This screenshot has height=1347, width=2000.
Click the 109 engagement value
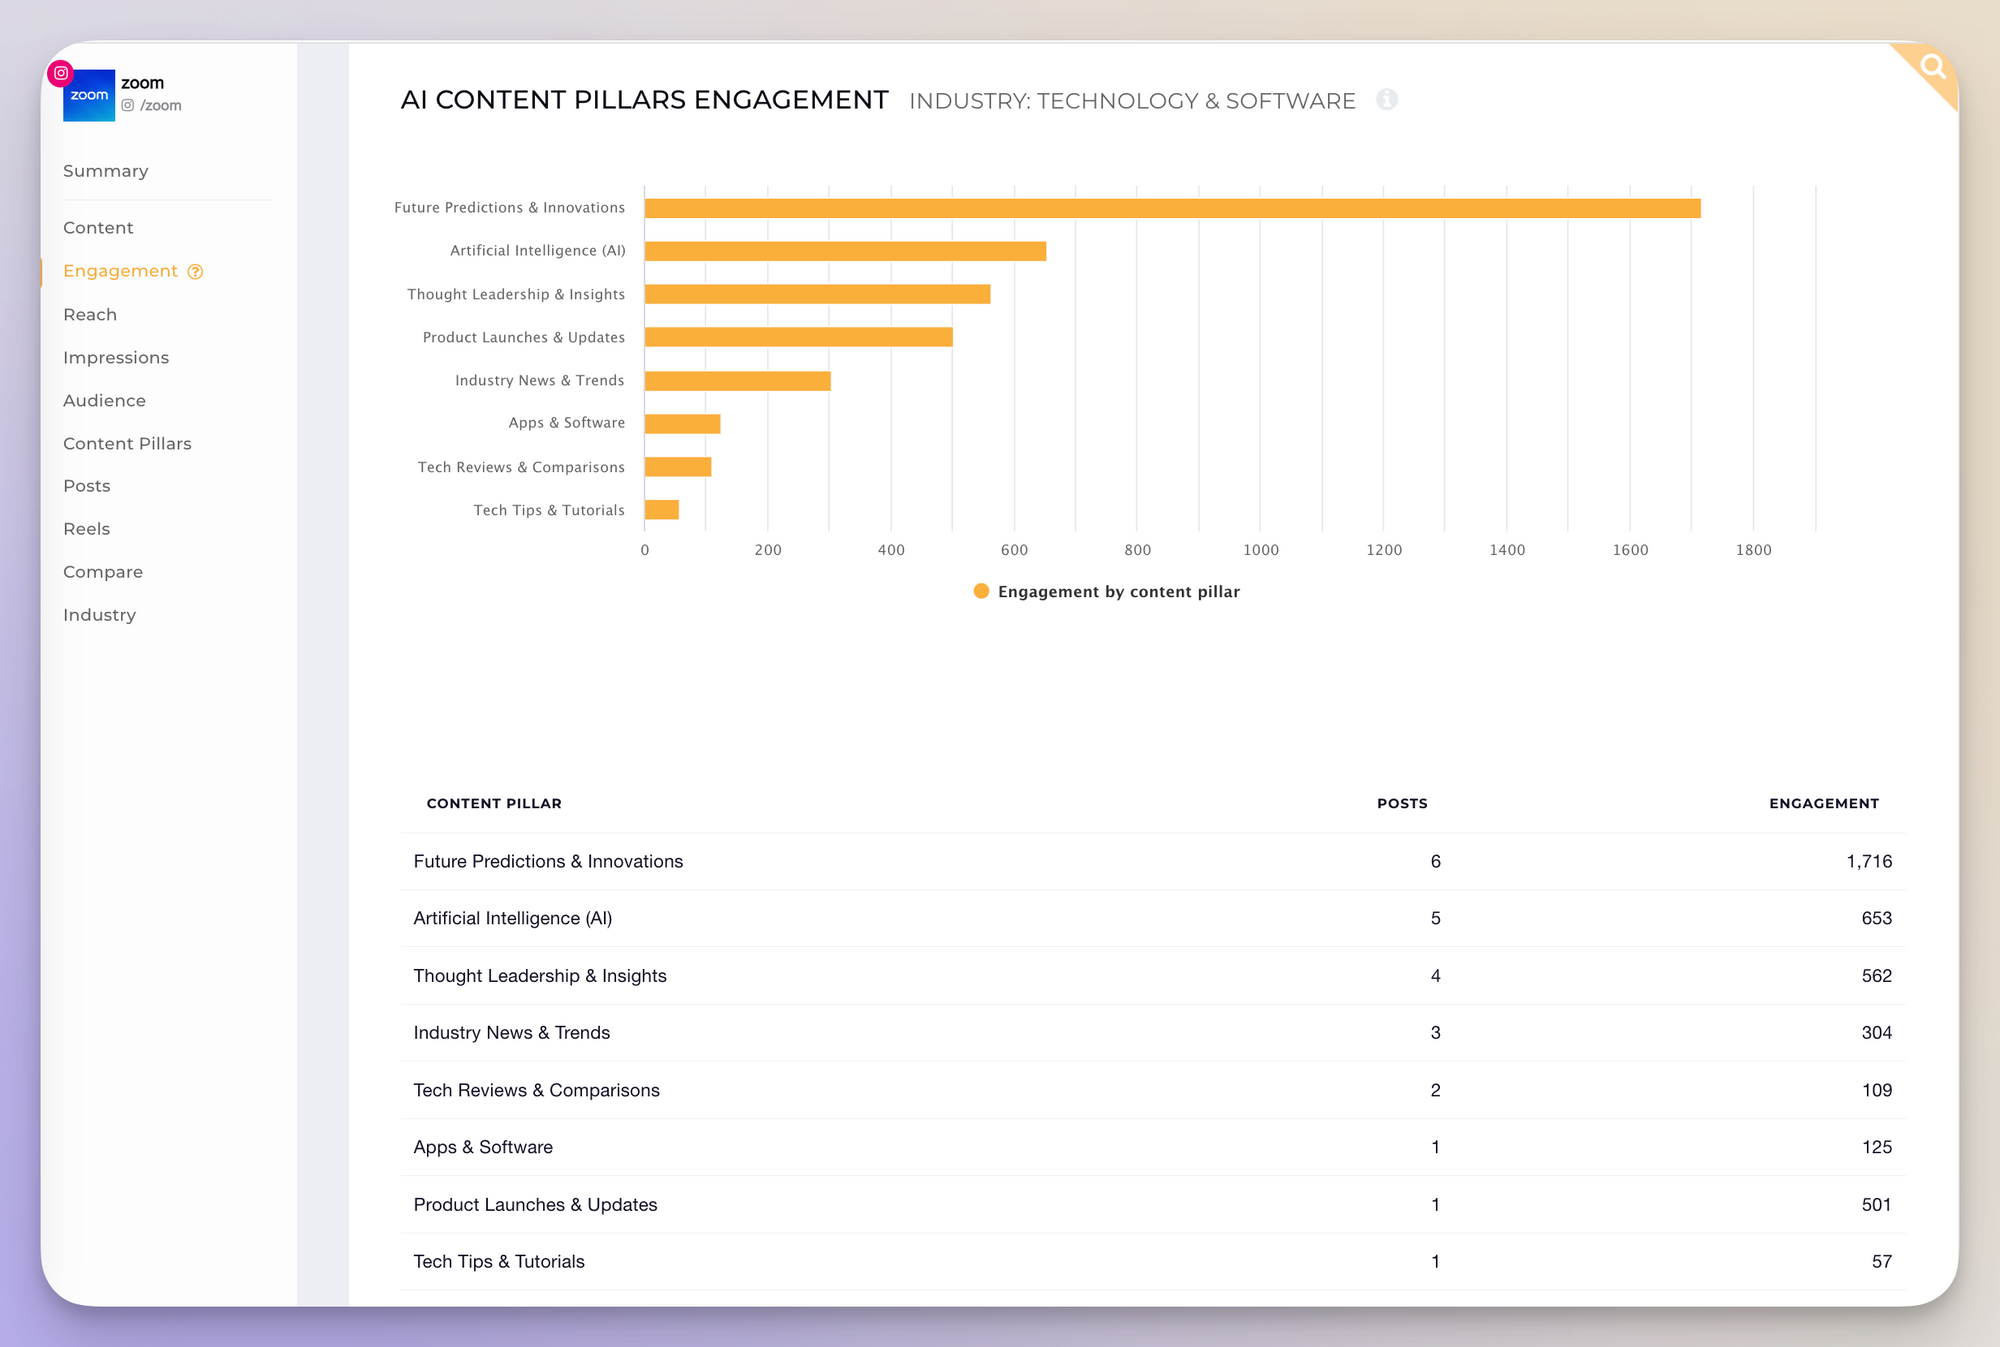click(1876, 1091)
